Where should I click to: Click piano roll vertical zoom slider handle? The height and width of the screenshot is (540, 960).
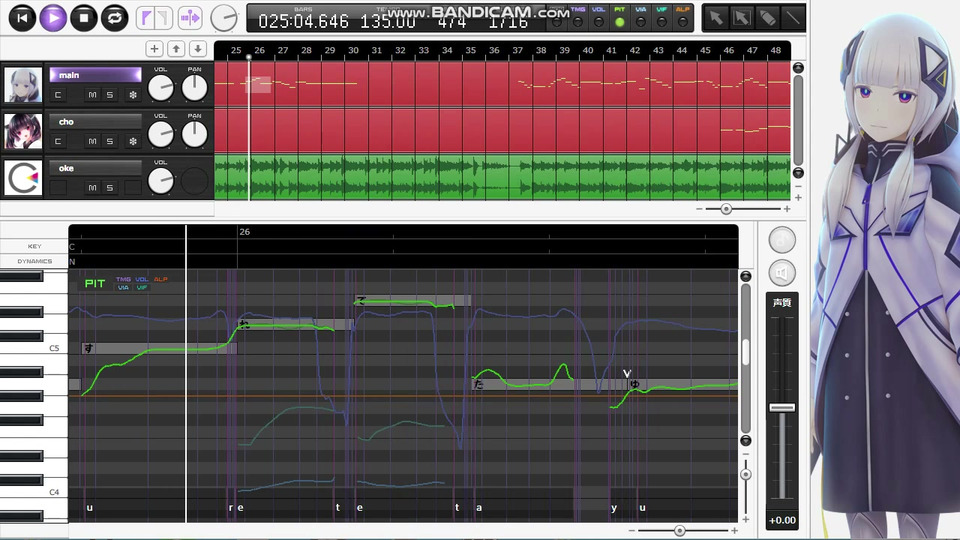pos(746,474)
